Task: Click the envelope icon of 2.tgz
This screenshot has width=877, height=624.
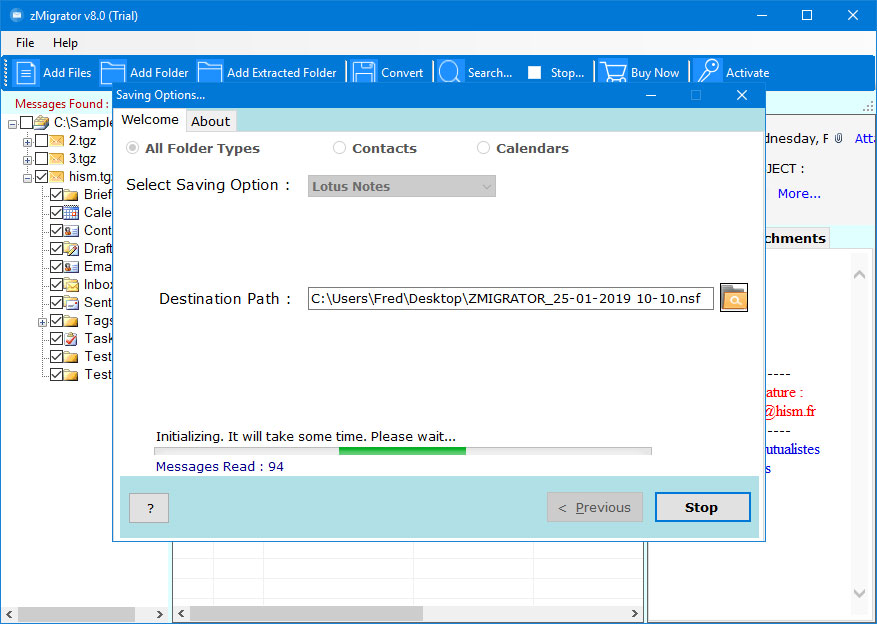Action: pyautogui.click(x=56, y=141)
